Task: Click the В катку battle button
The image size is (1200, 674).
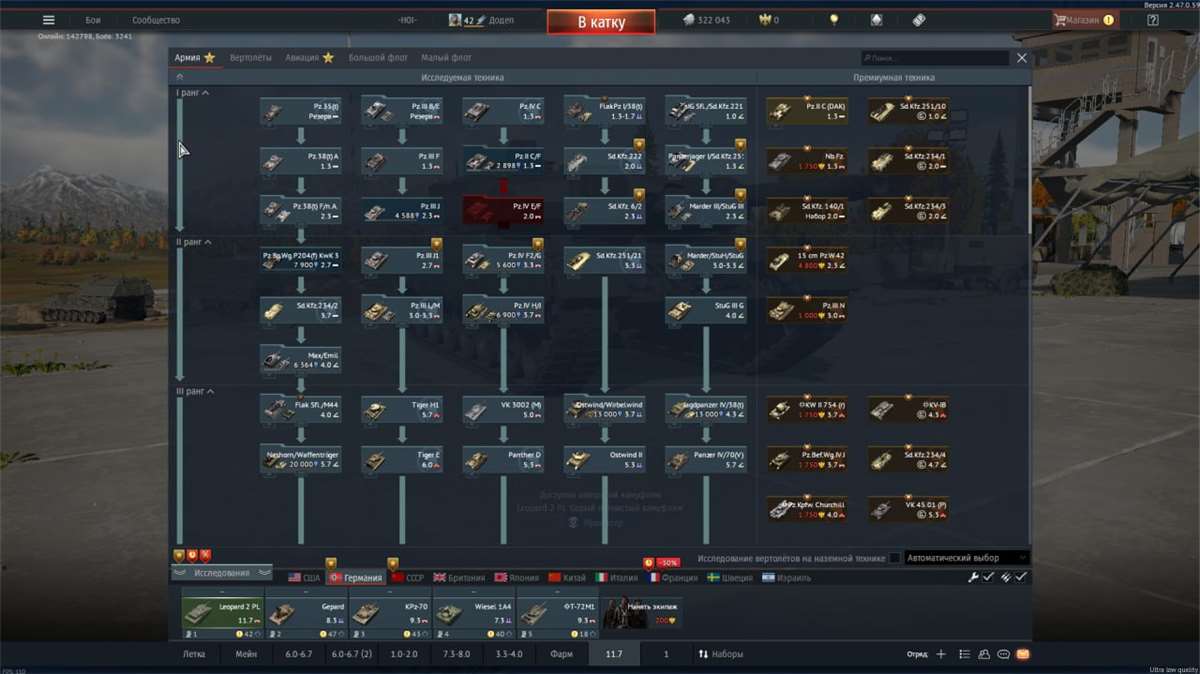Action: click(601, 21)
